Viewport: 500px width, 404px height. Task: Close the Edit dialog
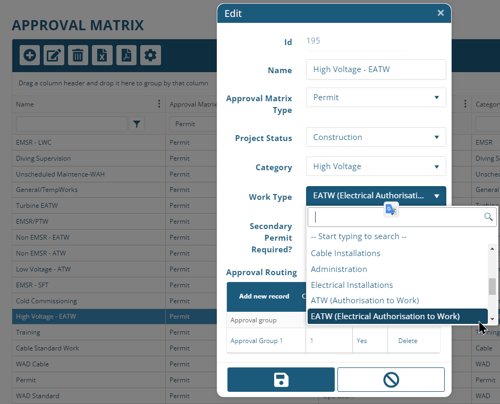(x=441, y=13)
